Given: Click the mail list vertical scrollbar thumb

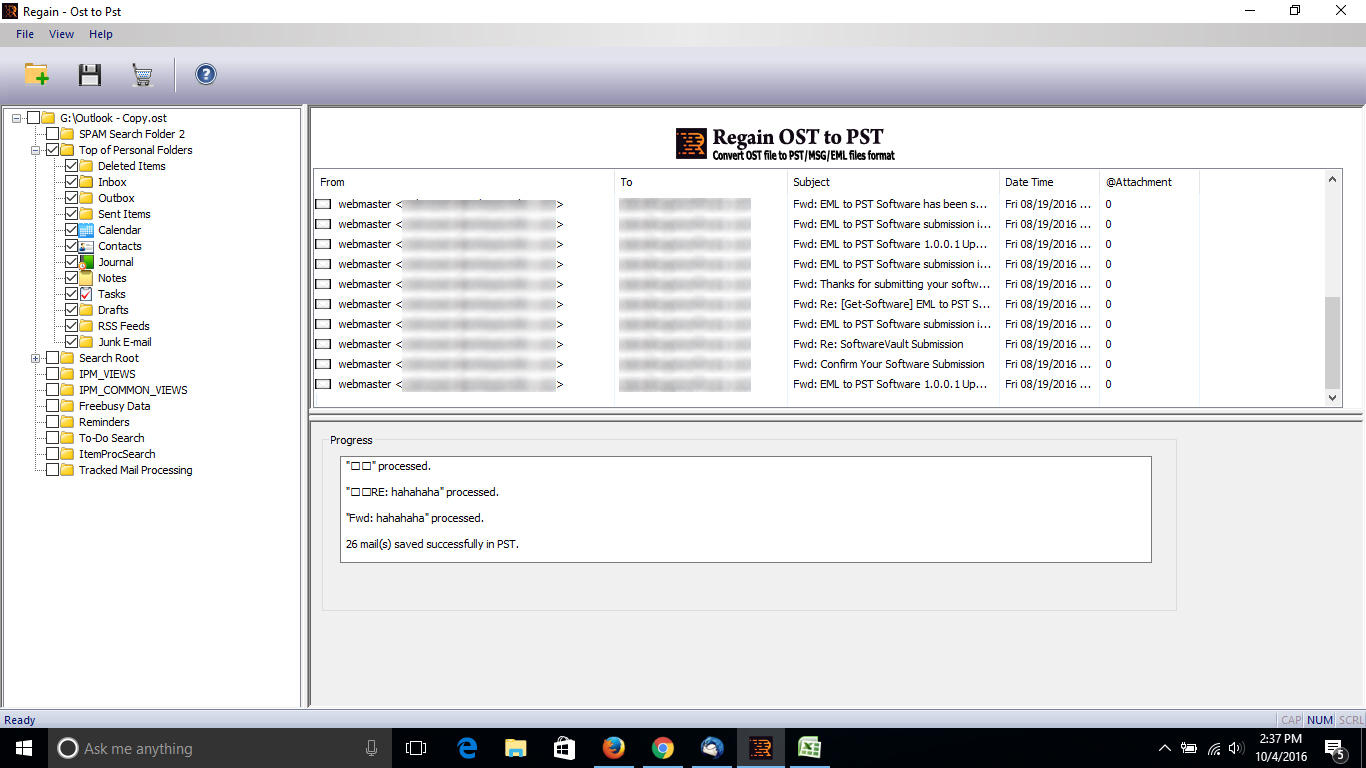Looking at the screenshot, I should (x=1332, y=342).
